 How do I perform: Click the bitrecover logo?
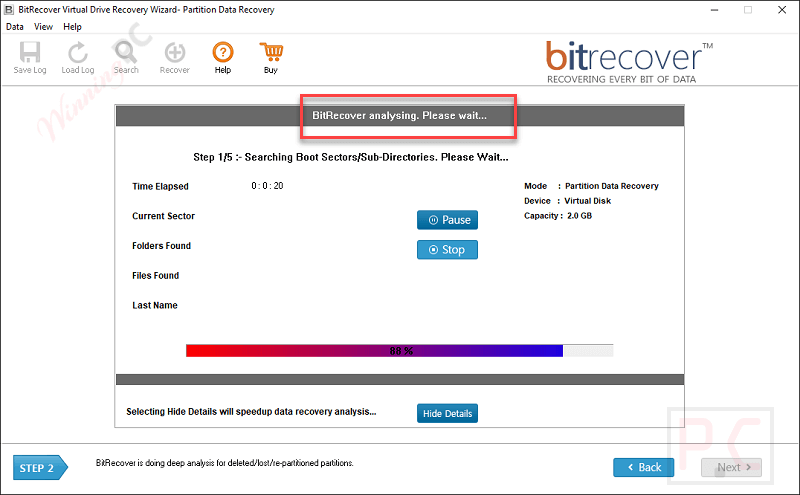pyautogui.click(x=629, y=62)
